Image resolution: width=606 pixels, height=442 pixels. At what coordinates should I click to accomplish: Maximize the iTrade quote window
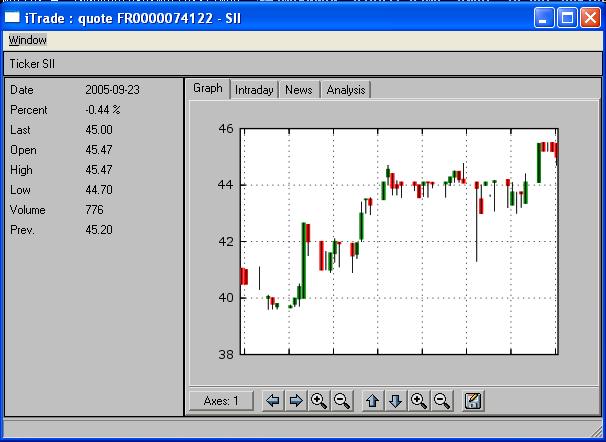[567, 18]
